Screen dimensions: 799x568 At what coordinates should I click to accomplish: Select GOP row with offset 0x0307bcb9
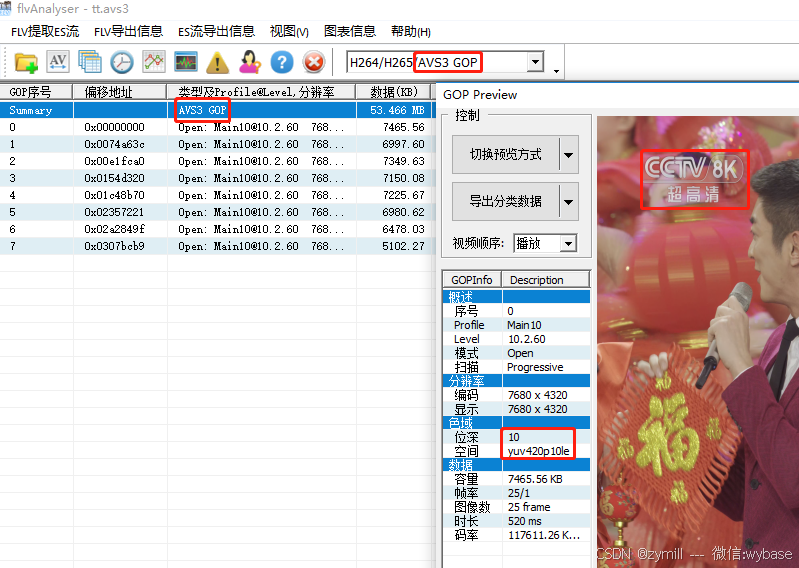[x=217, y=246]
